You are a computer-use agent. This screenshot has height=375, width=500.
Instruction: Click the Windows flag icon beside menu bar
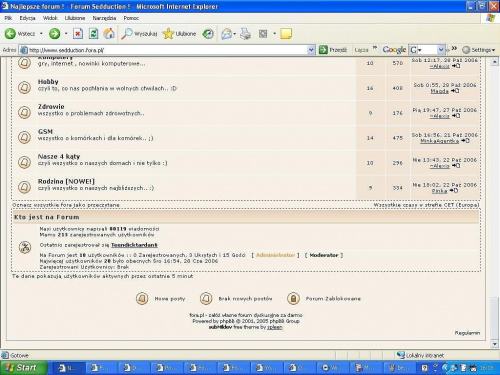pos(491,18)
